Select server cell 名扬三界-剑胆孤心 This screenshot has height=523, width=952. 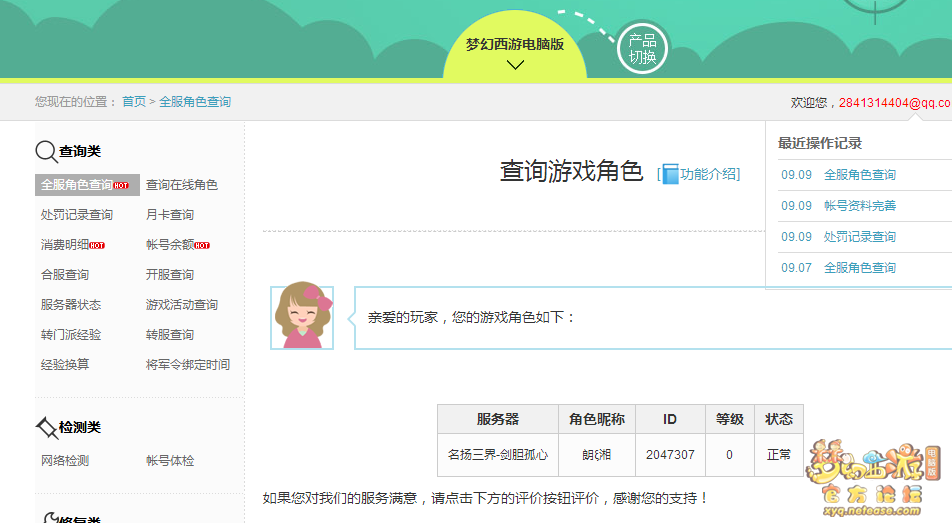tap(498, 454)
